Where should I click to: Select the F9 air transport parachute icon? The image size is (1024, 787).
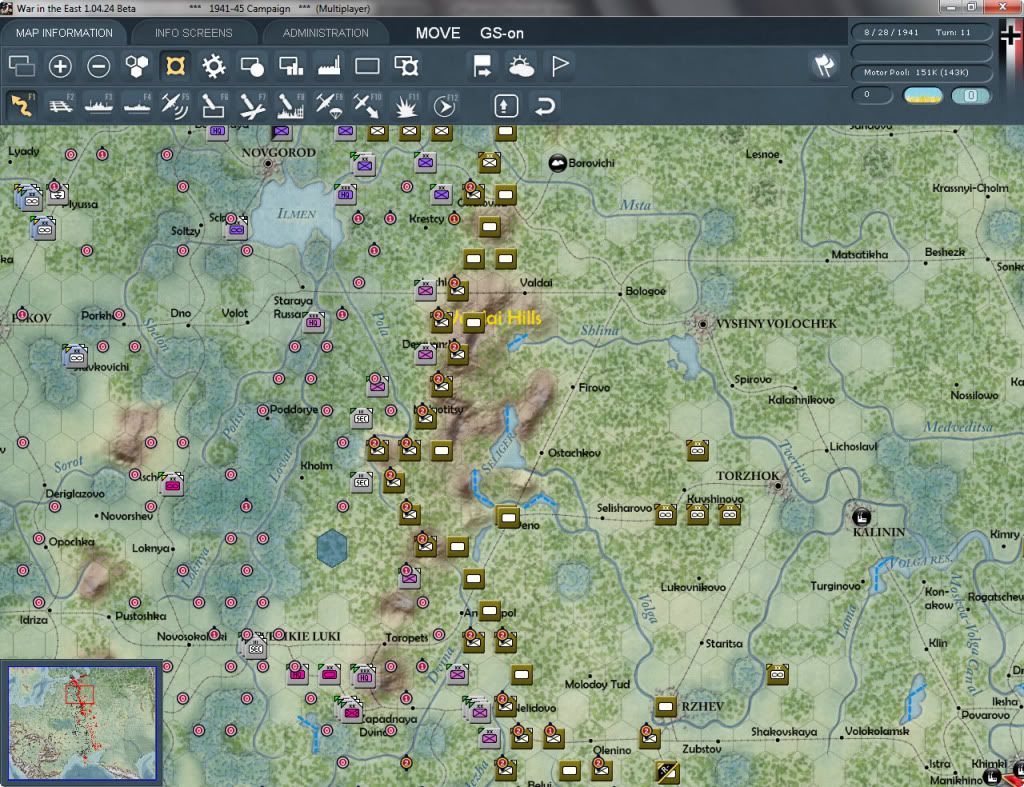pyautogui.click(x=328, y=105)
